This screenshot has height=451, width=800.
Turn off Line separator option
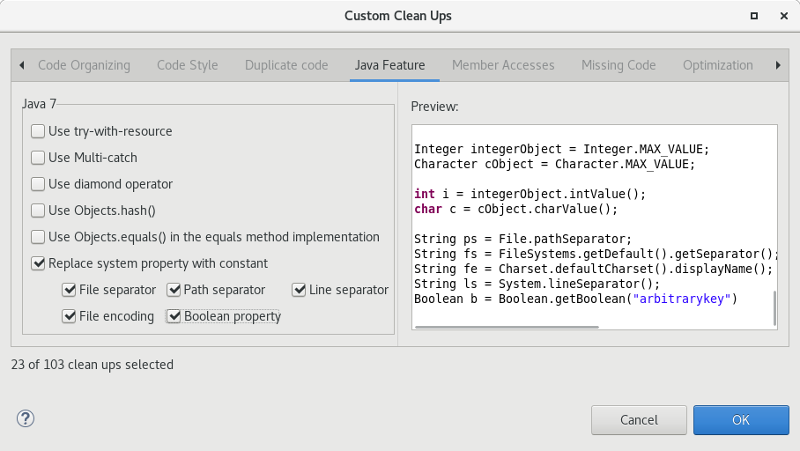coord(298,290)
